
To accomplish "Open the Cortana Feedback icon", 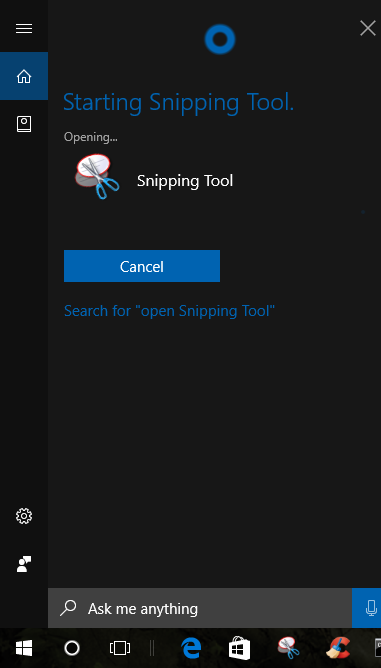I will [x=24, y=564].
